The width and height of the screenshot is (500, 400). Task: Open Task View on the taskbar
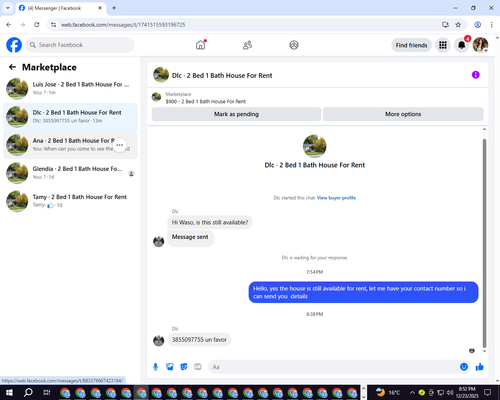click(47, 392)
